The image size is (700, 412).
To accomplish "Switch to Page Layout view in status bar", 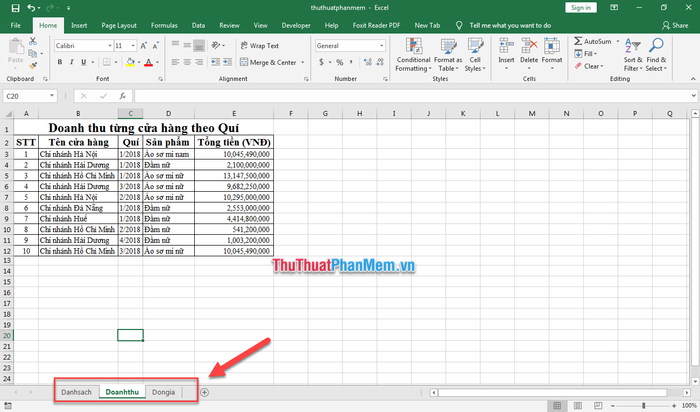I will click(x=578, y=405).
